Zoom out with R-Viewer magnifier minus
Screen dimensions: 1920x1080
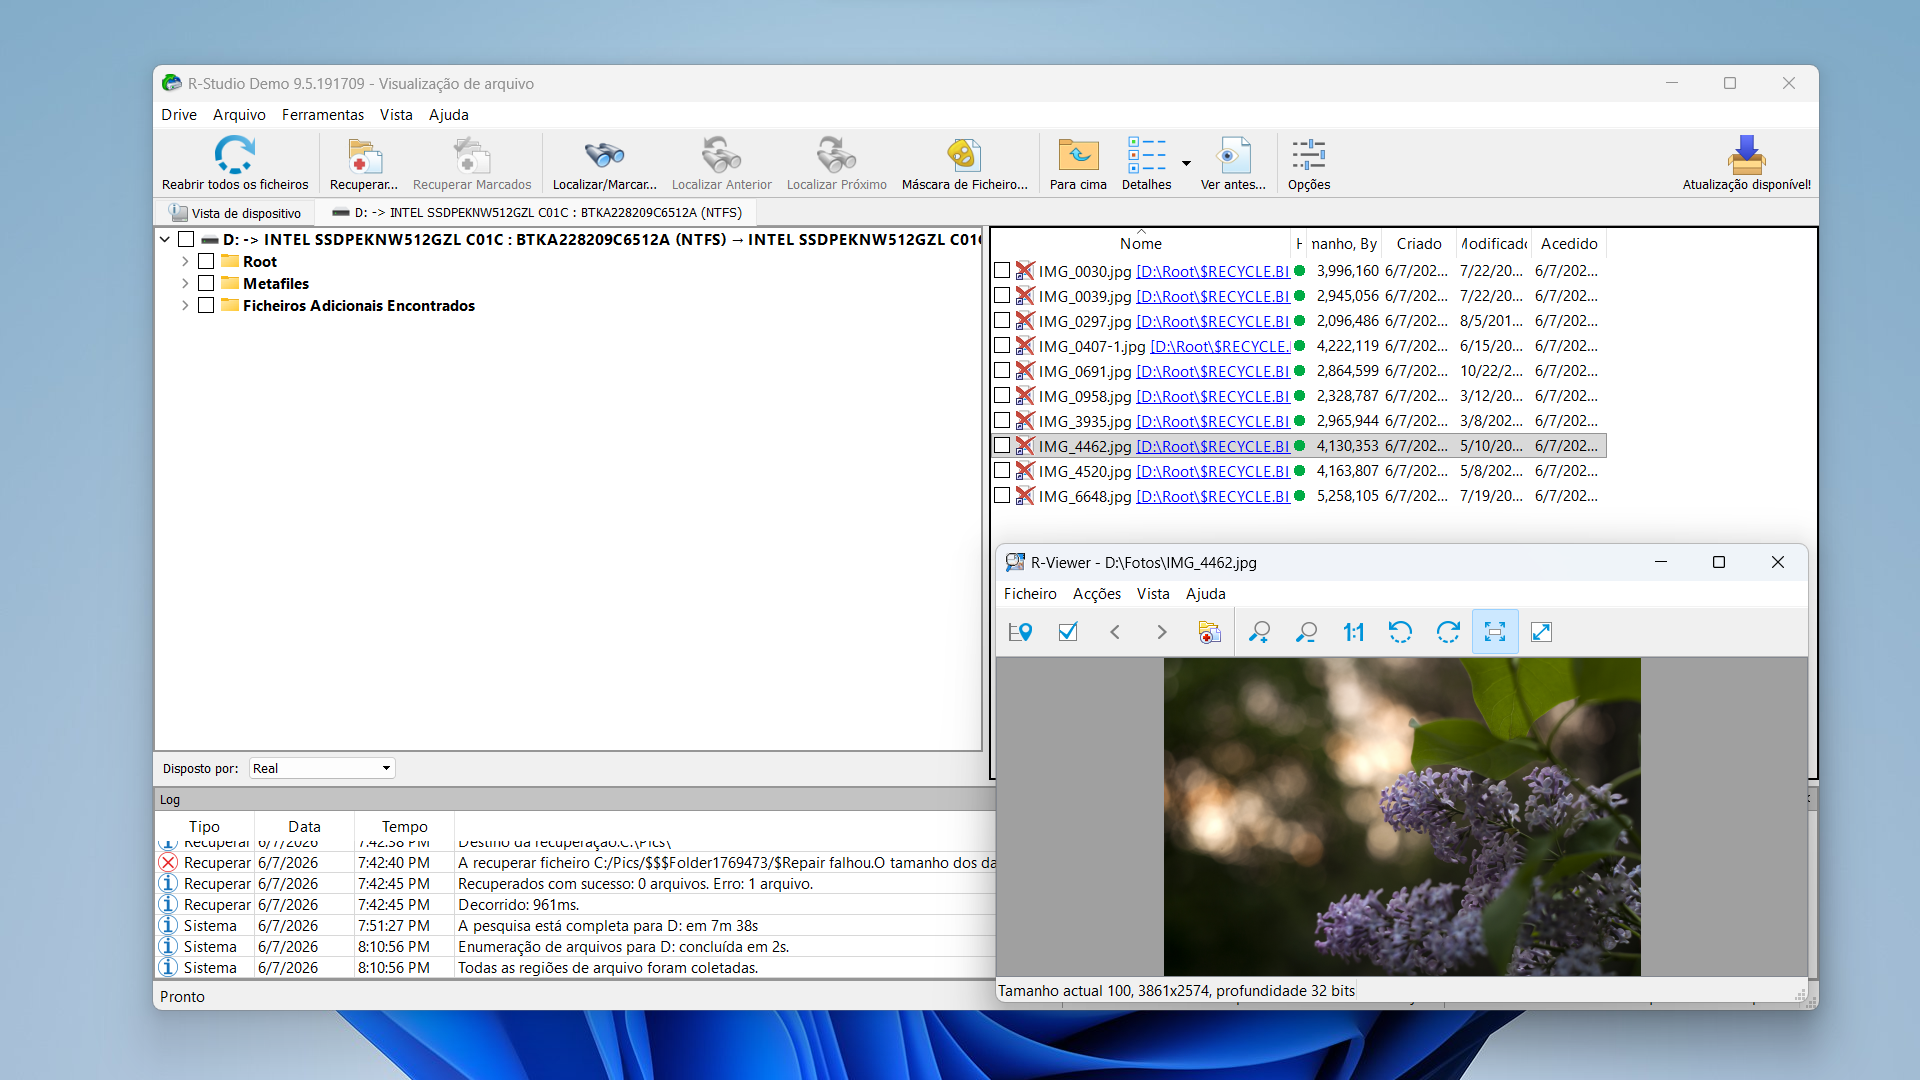point(1306,632)
